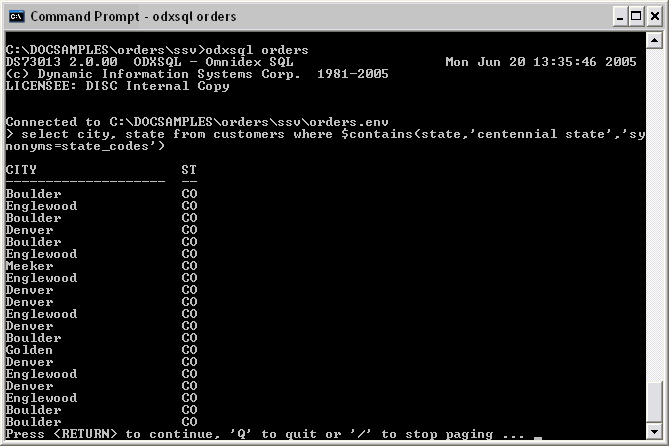Click the vertical scrollbar thumb

654,402
